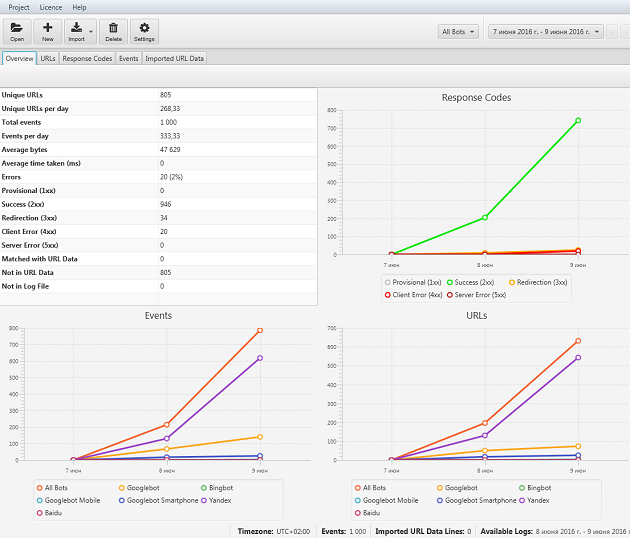This screenshot has width=630, height=538.
Task: Open the Help menu
Action: 79,7
